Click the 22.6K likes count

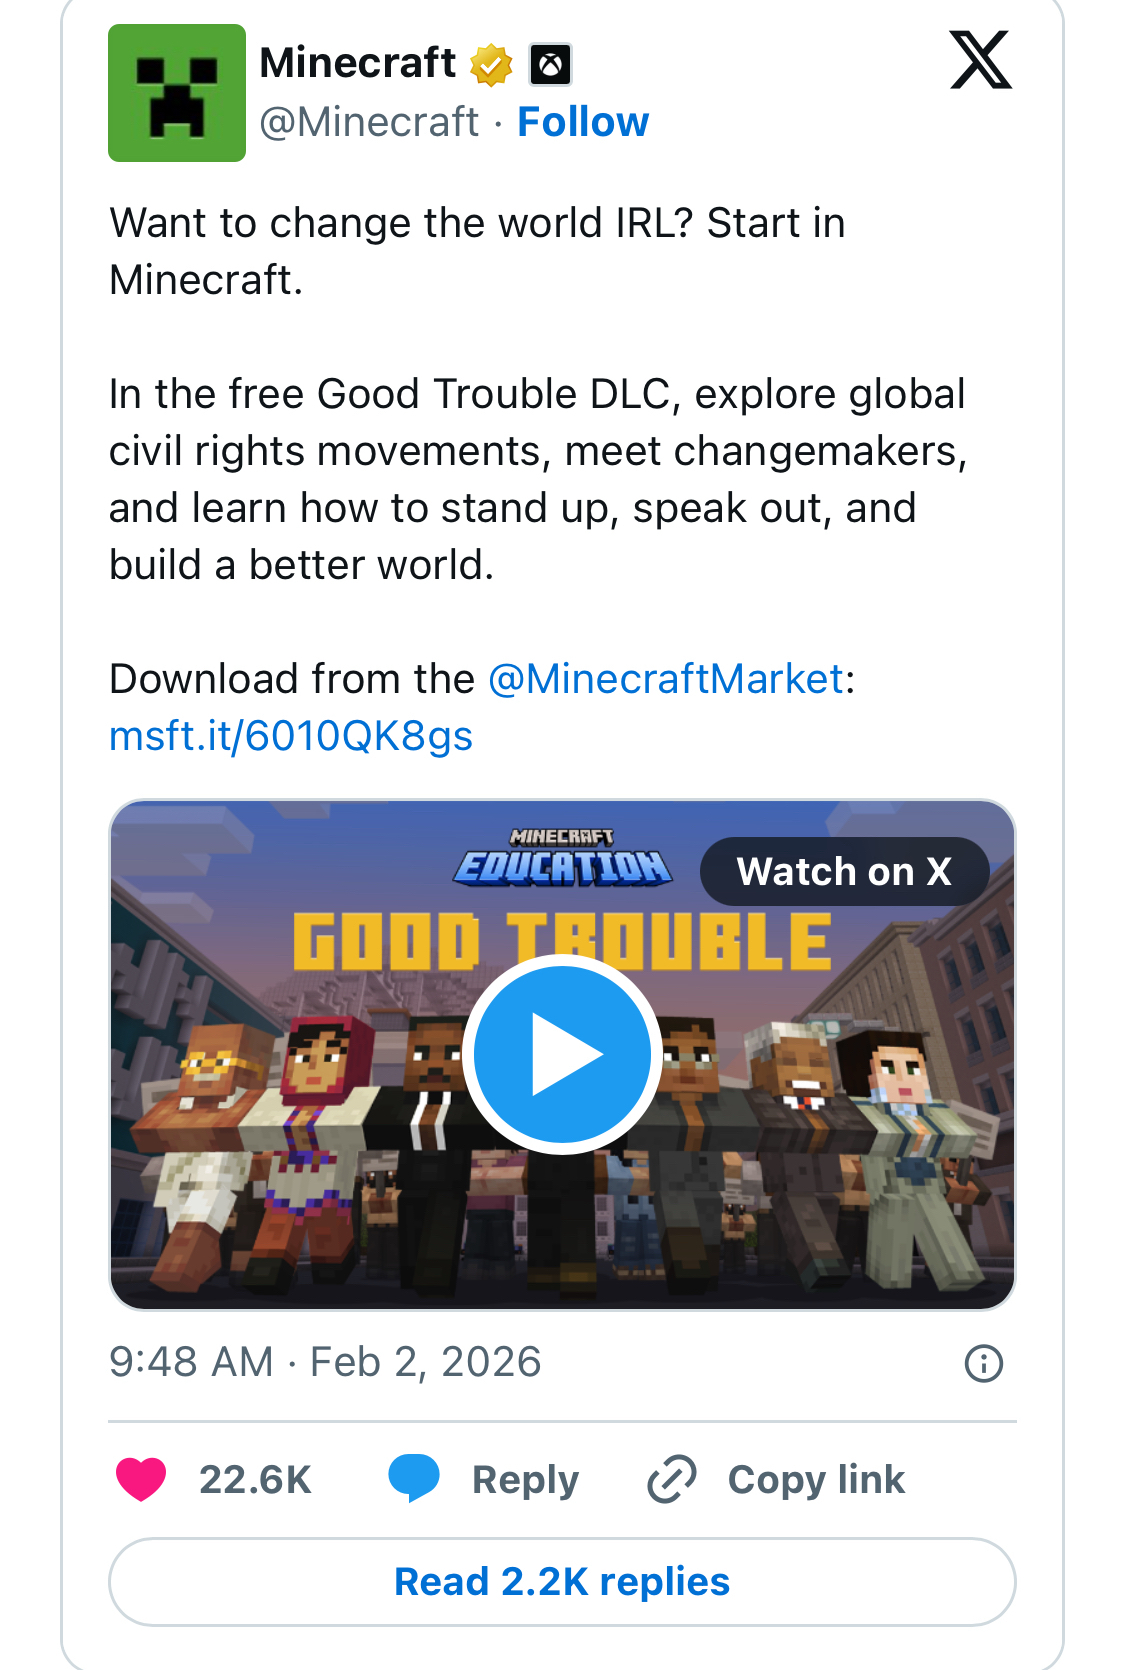(255, 1480)
